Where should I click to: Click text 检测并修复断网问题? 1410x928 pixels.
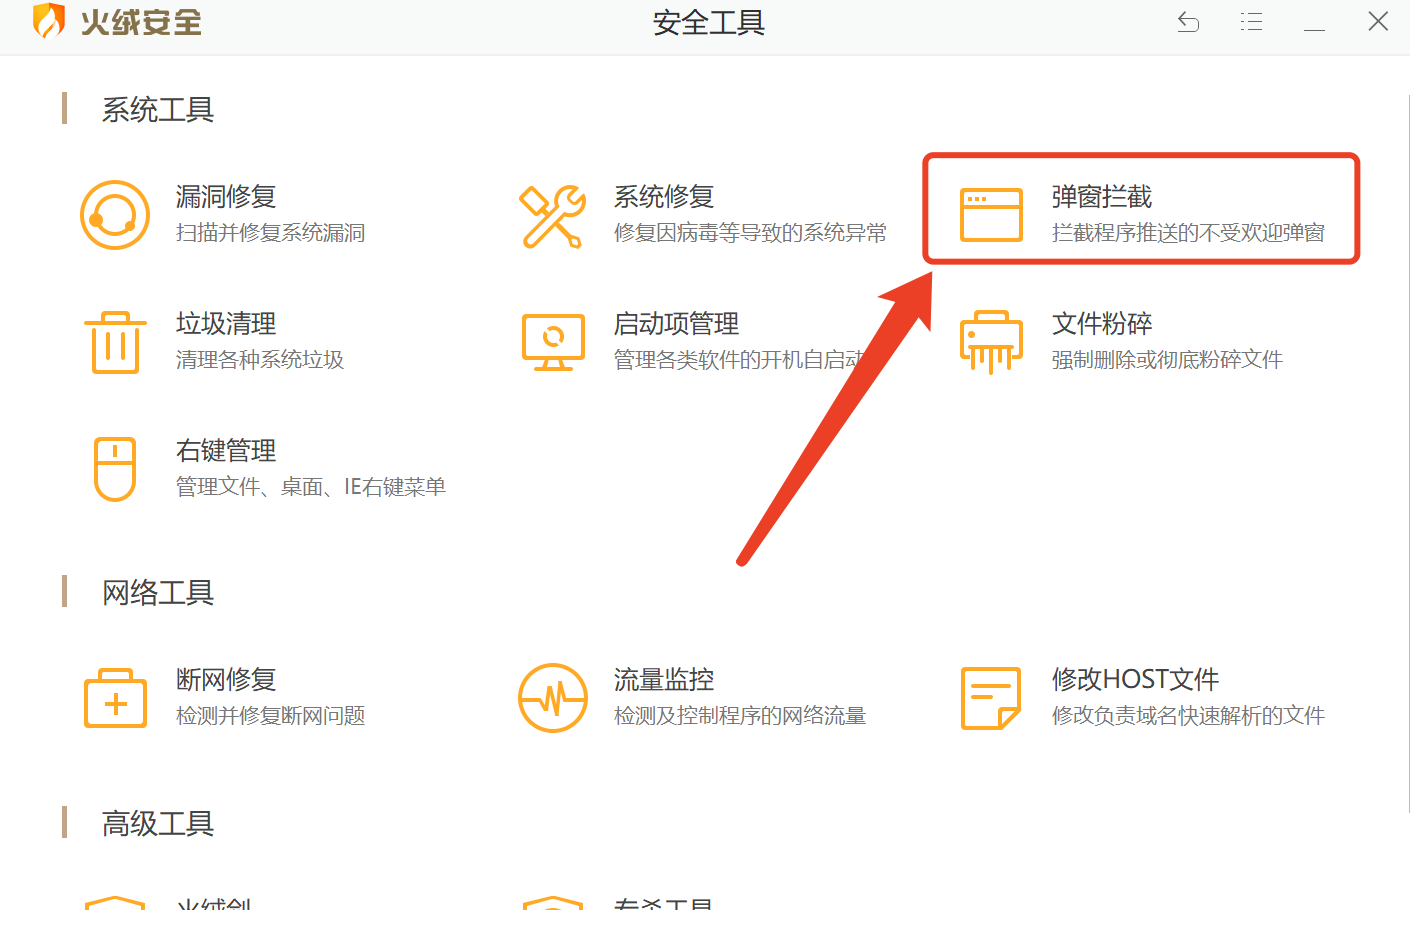[270, 716]
